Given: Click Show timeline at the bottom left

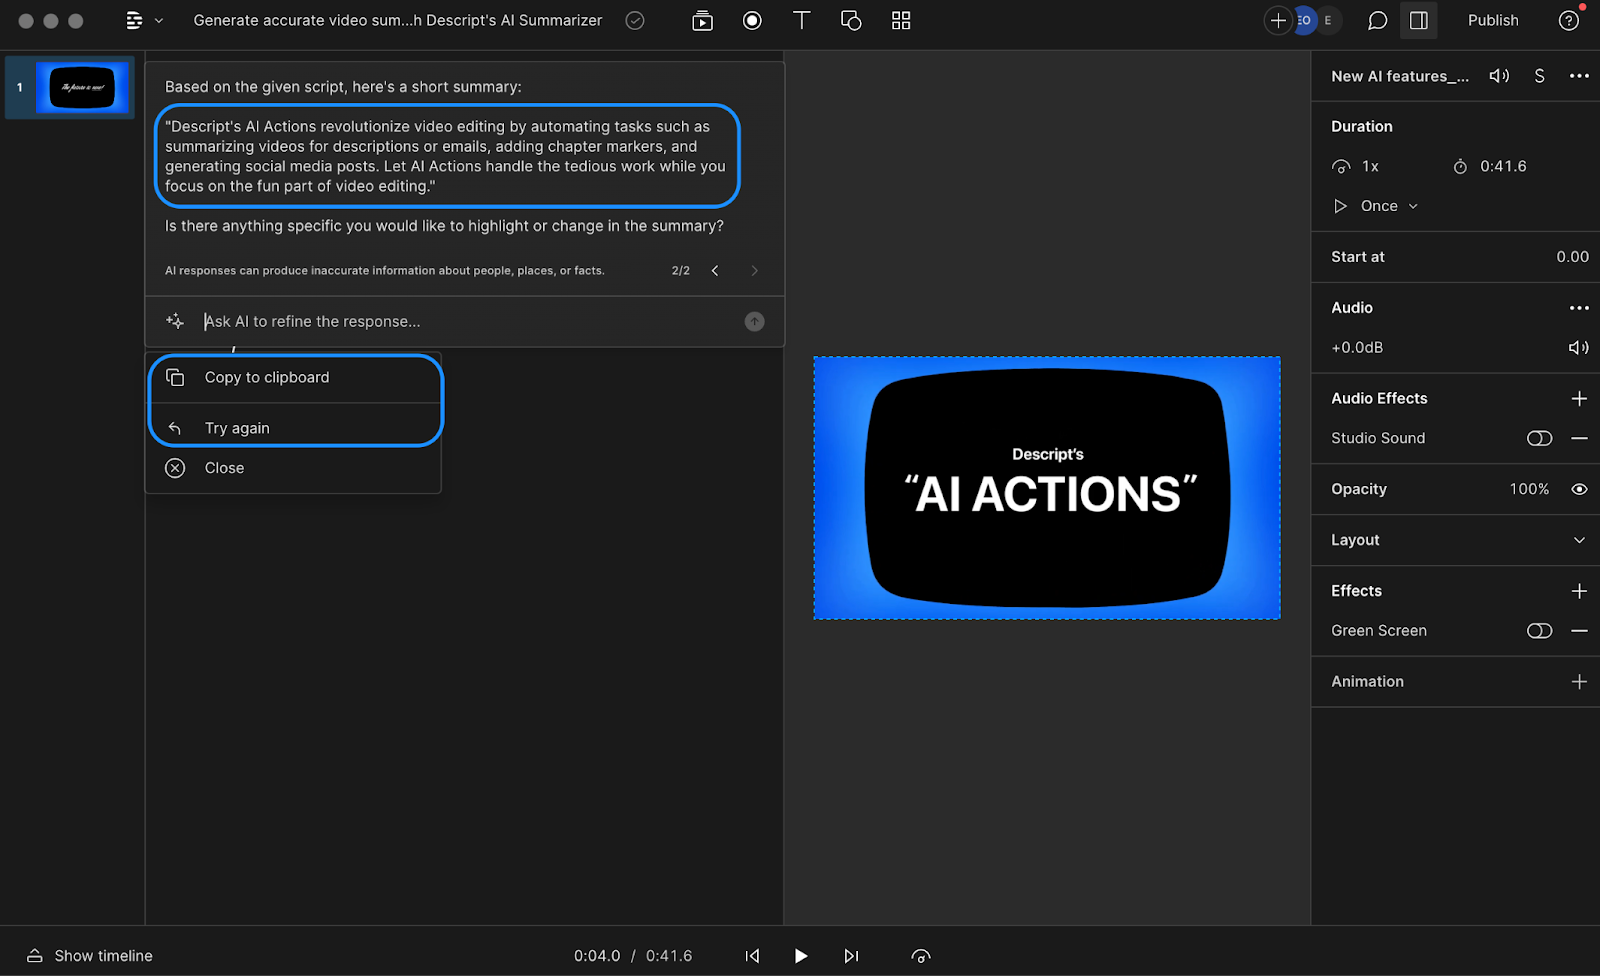Looking at the screenshot, I should point(101,955).
